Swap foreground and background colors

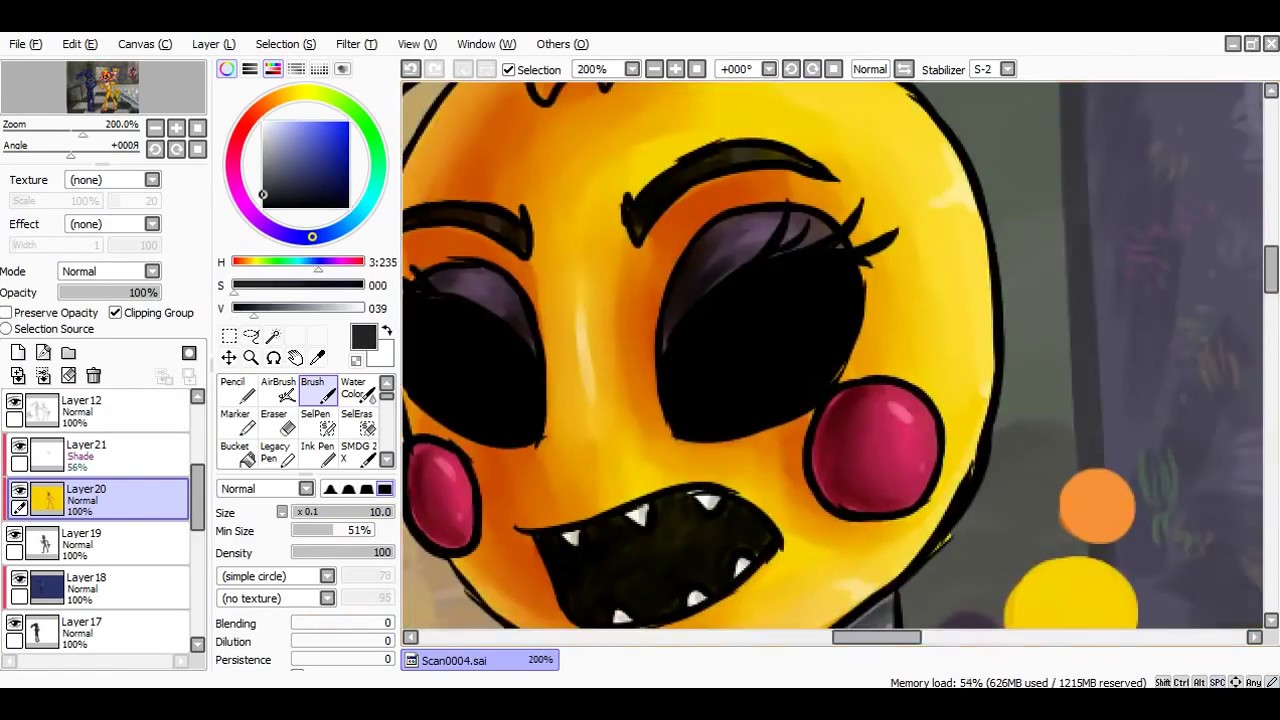(386, 331)
